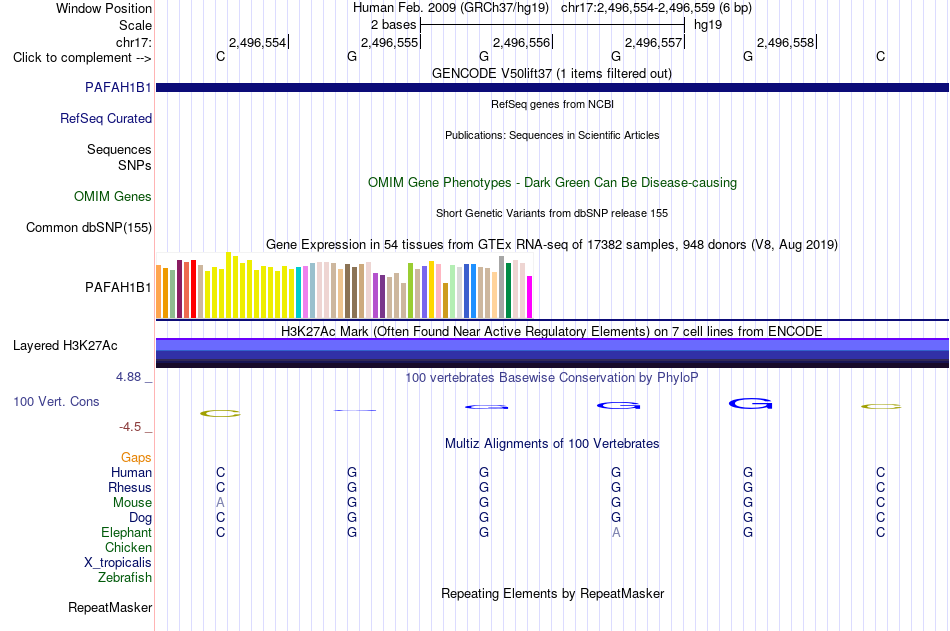
Task: Open the RefSeq Curated track label
Action: (105, 119)
